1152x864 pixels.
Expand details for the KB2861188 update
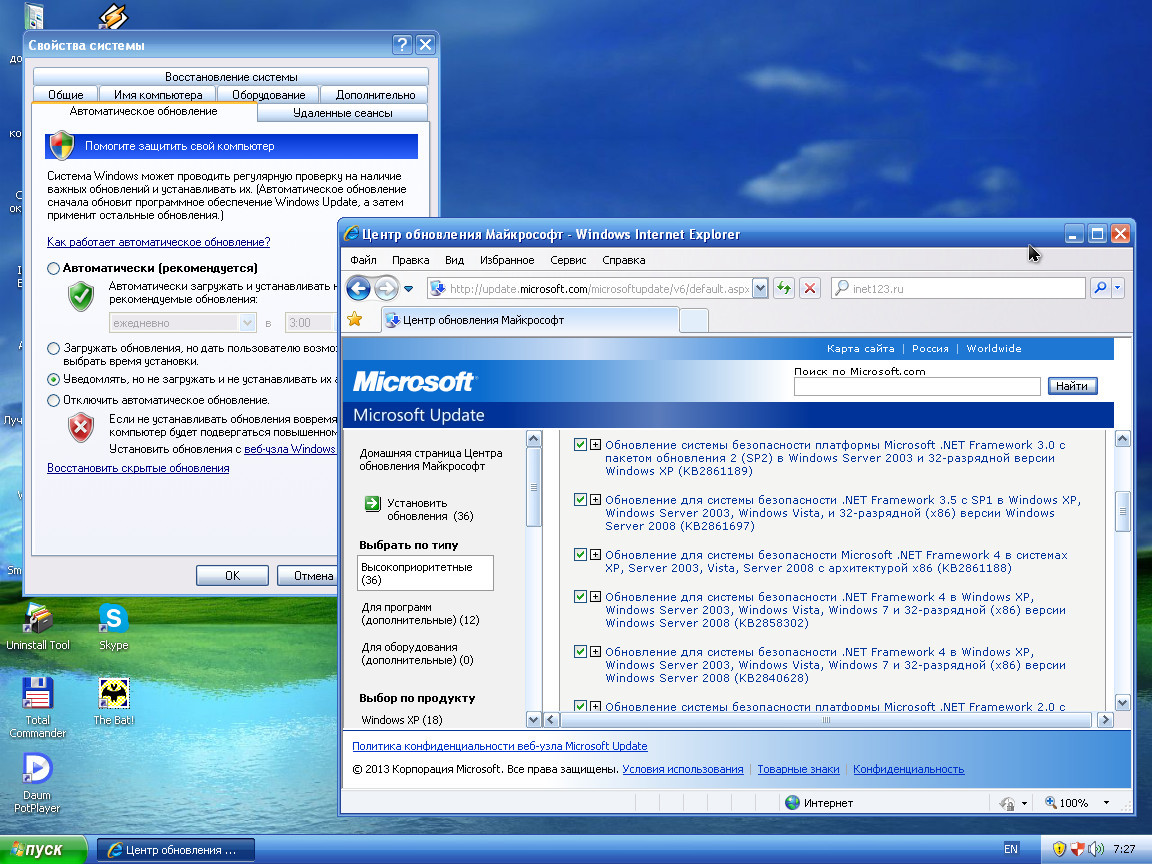pos(595,555)
